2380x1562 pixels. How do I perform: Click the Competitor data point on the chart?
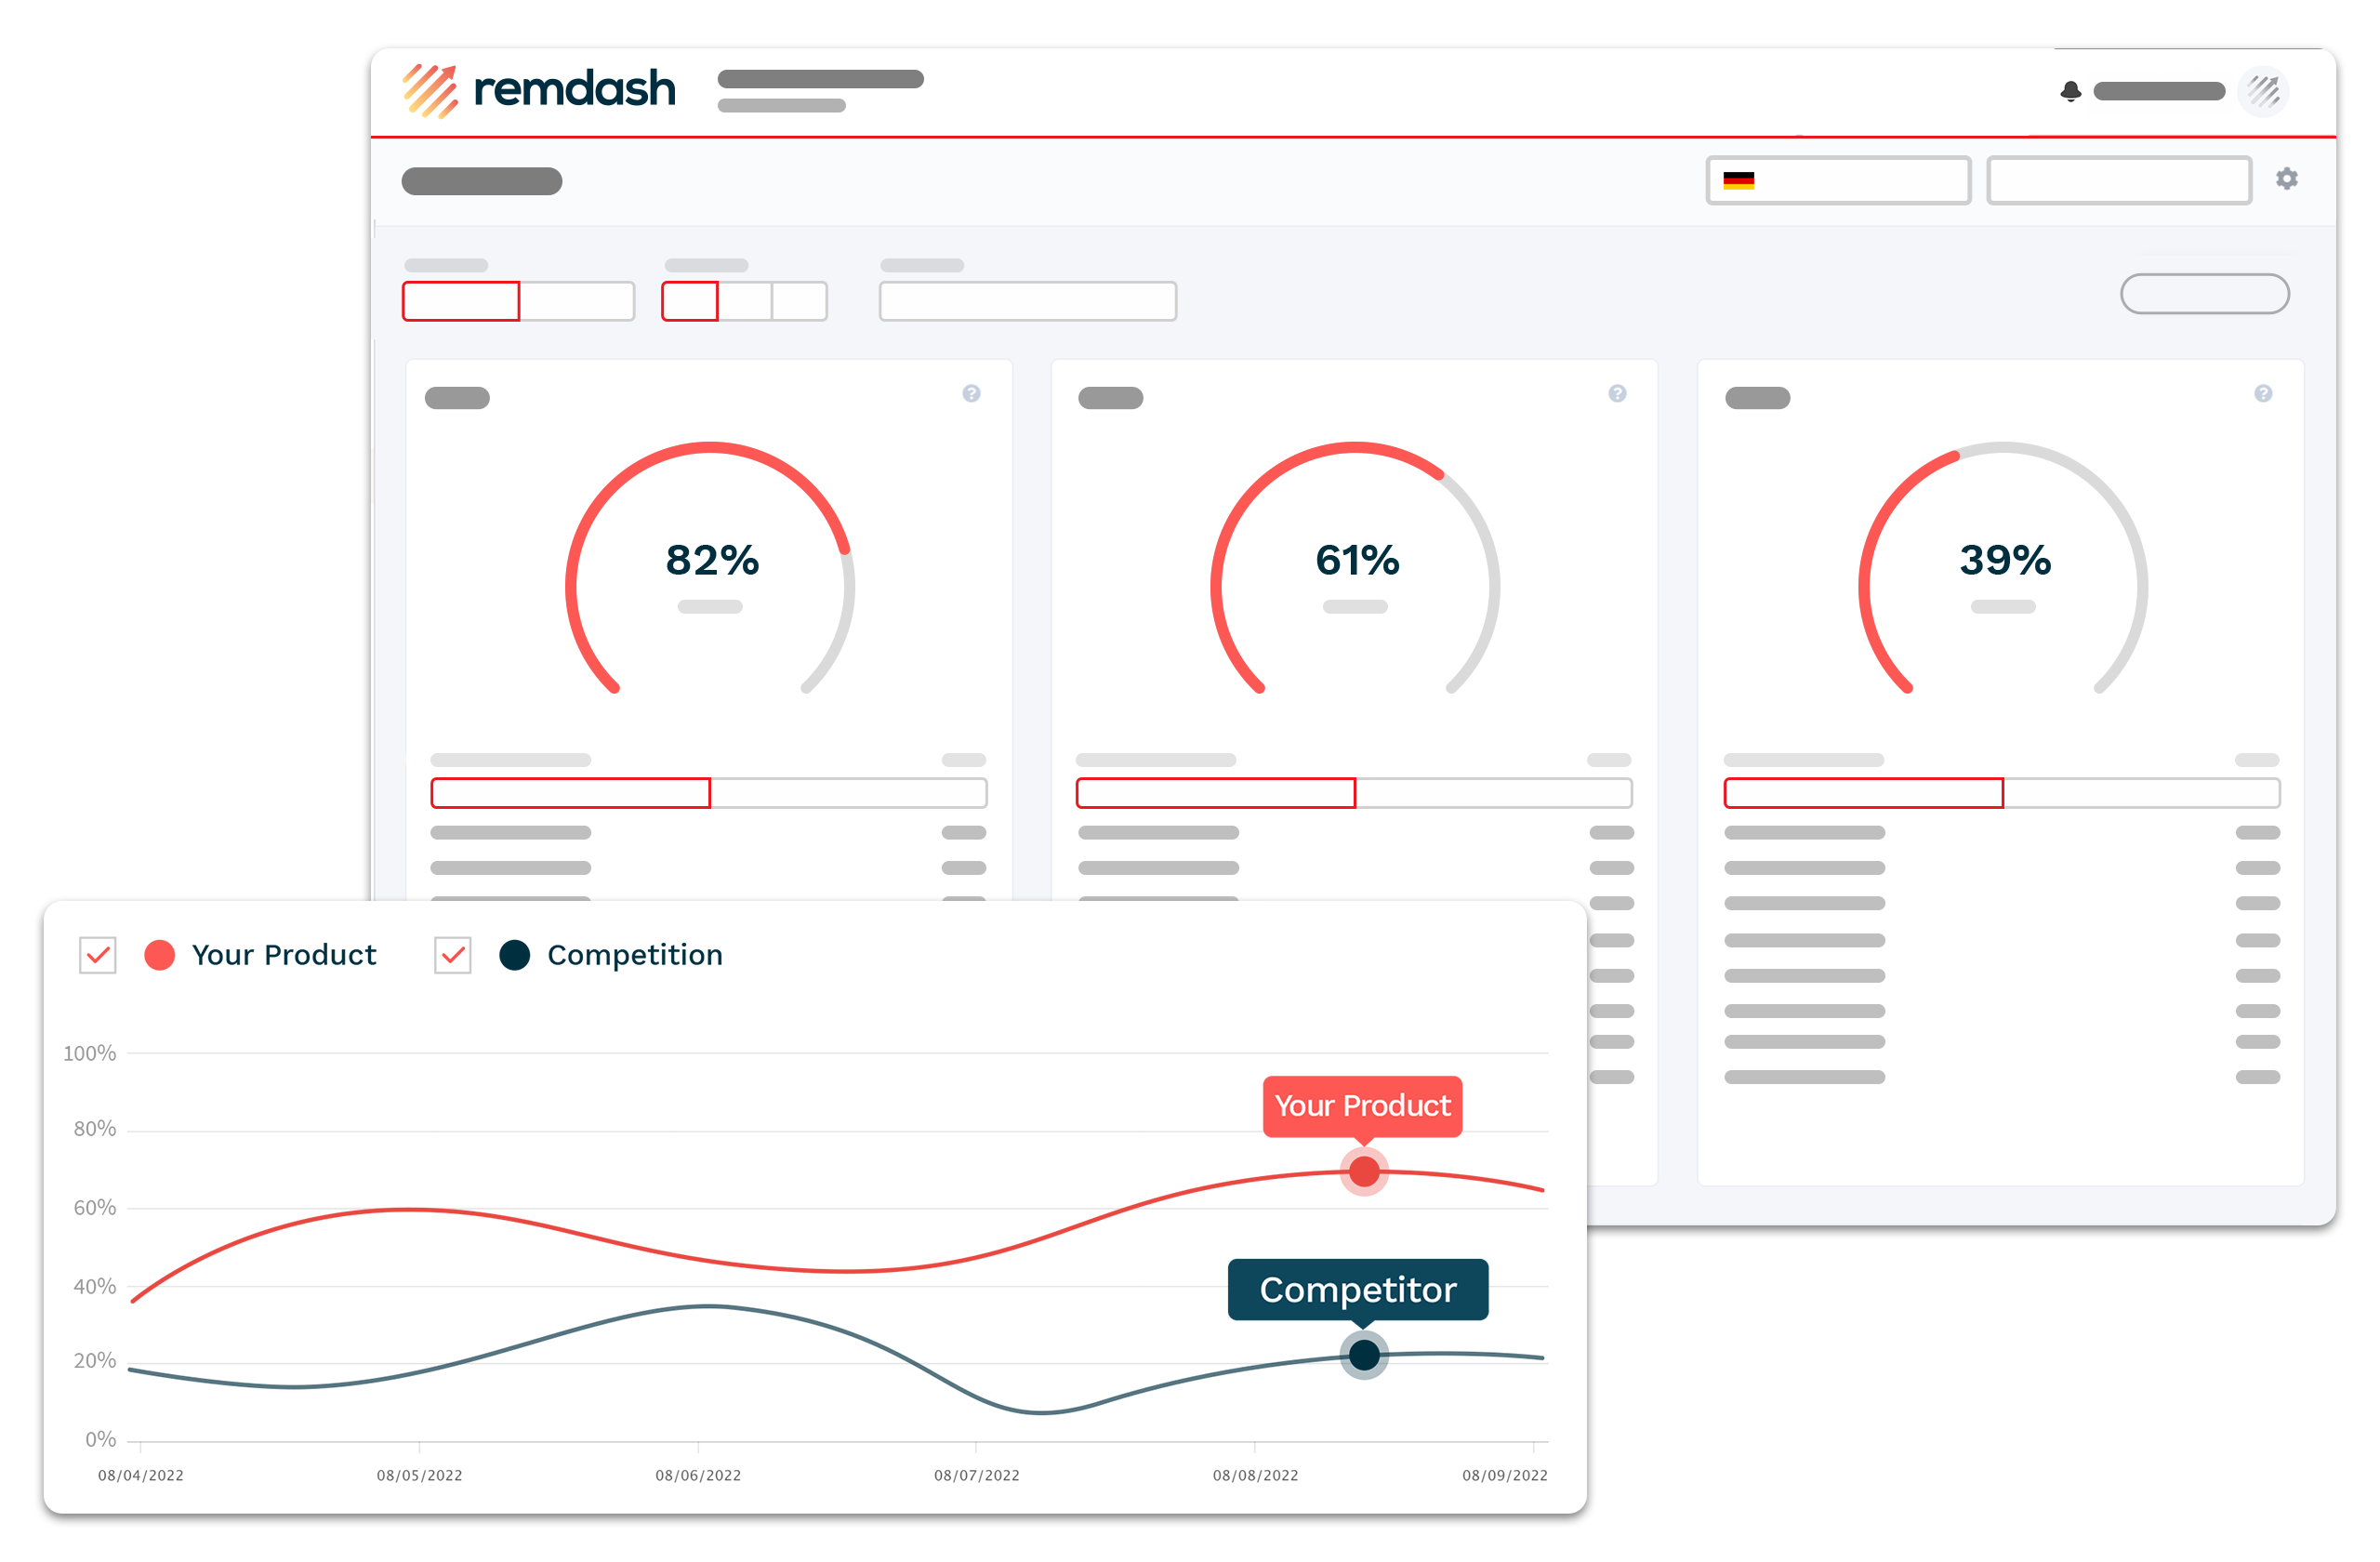1364,1355
